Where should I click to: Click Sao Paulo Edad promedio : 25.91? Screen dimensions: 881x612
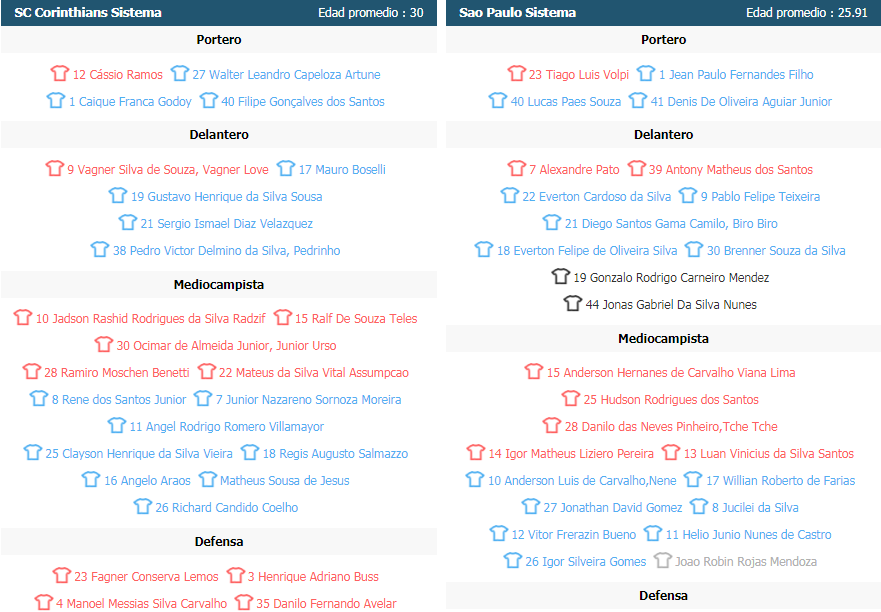[807, 13]
